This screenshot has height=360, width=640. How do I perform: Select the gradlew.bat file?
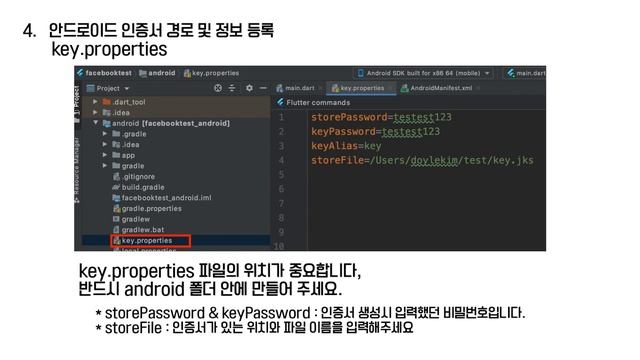coord(176,229)
